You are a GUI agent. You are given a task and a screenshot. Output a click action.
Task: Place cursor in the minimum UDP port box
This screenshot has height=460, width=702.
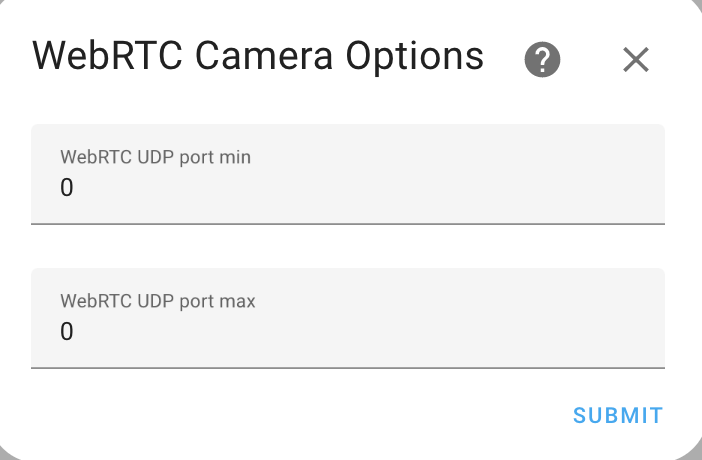click(348, 174)
